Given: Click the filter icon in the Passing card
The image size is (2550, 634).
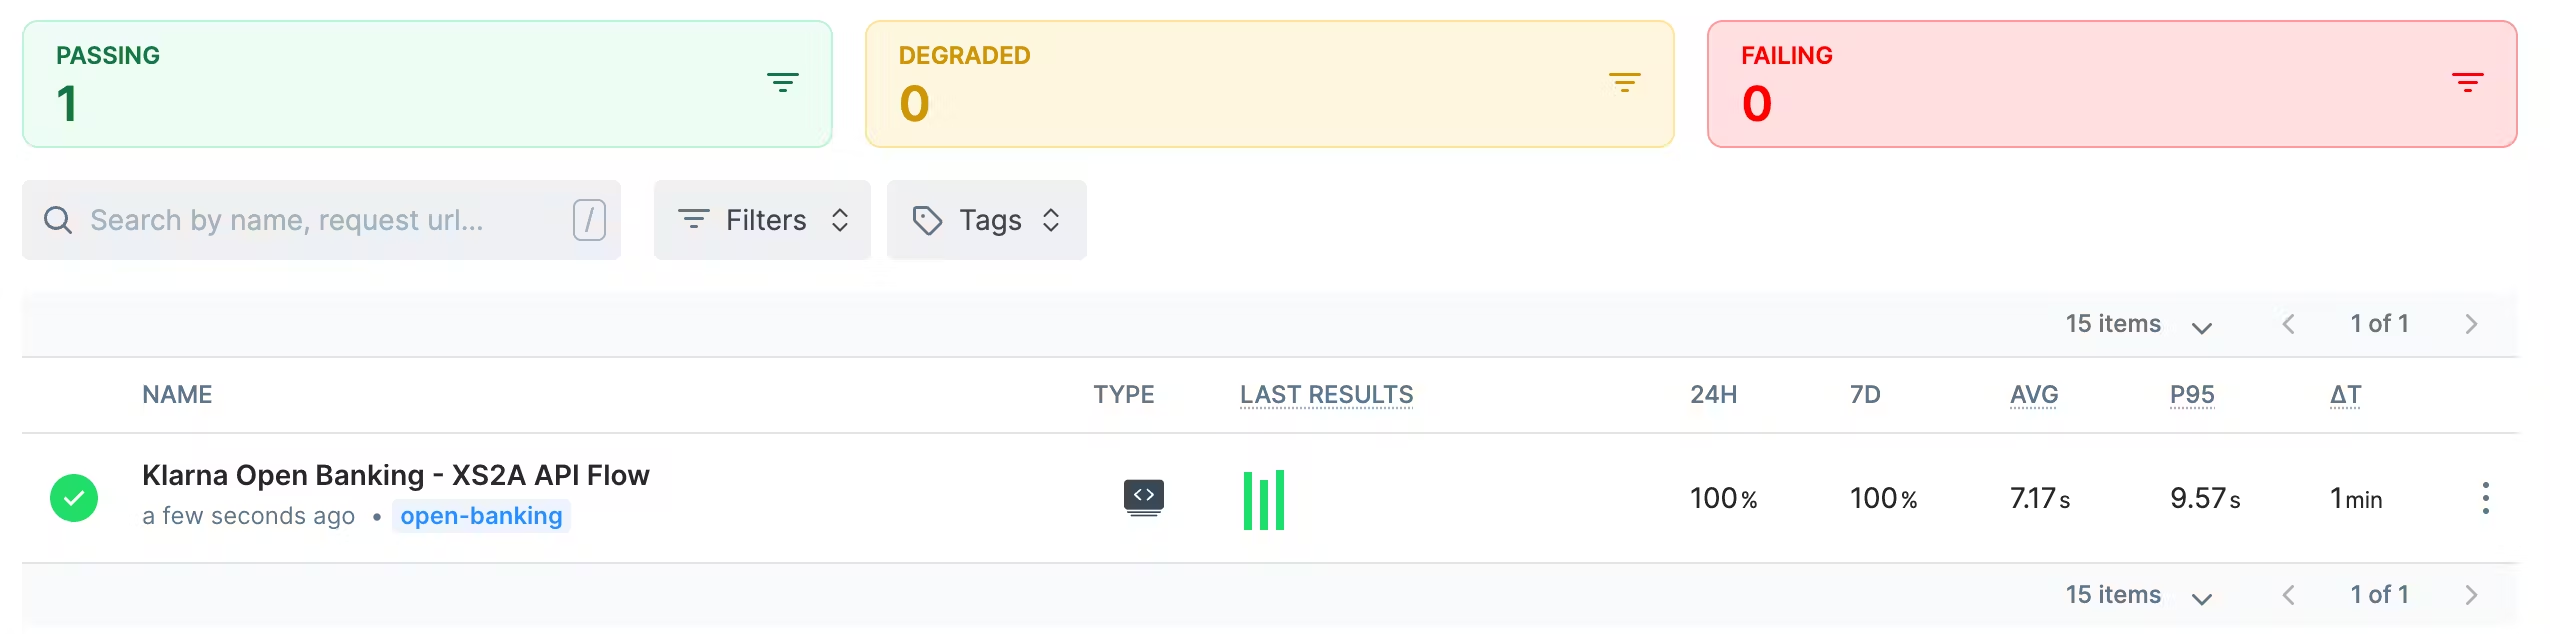Looking at the screenshot, I should point(782,83).
